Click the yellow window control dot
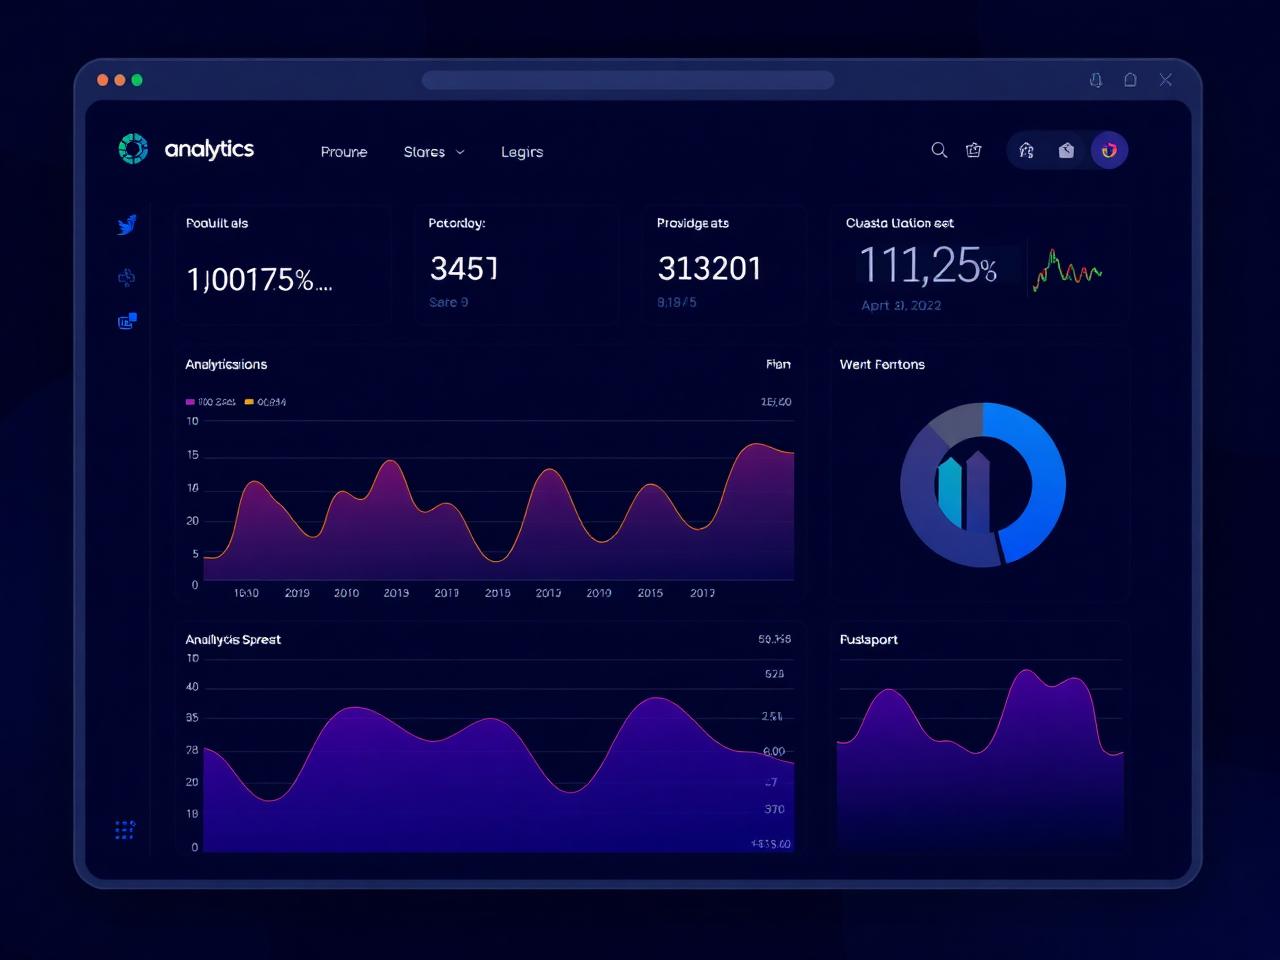 point(120,80)
